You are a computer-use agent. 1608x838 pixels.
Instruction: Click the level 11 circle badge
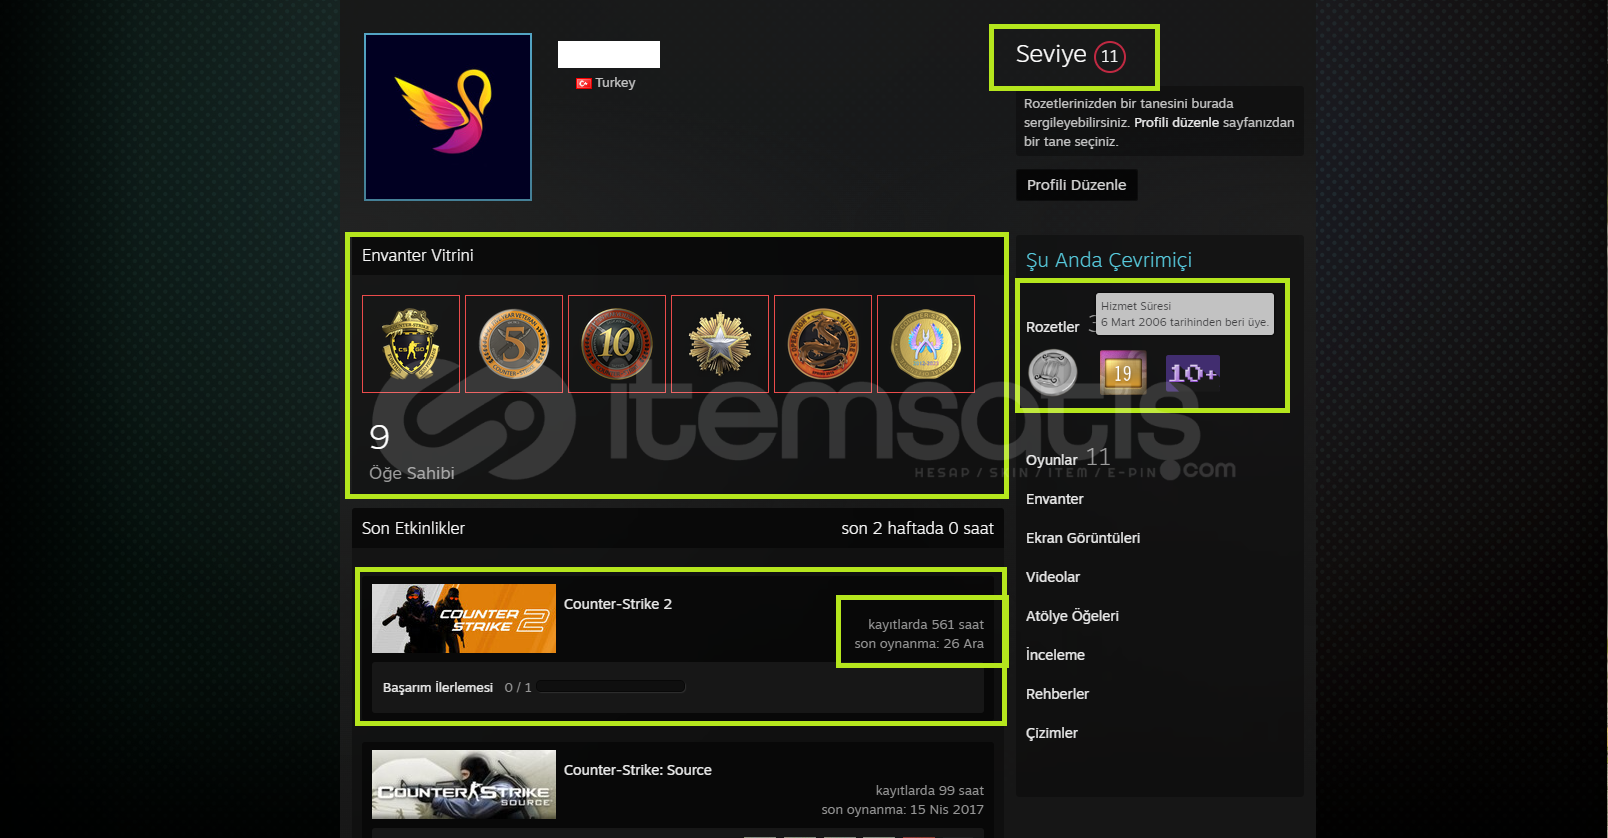click(x=1110, y=57)
